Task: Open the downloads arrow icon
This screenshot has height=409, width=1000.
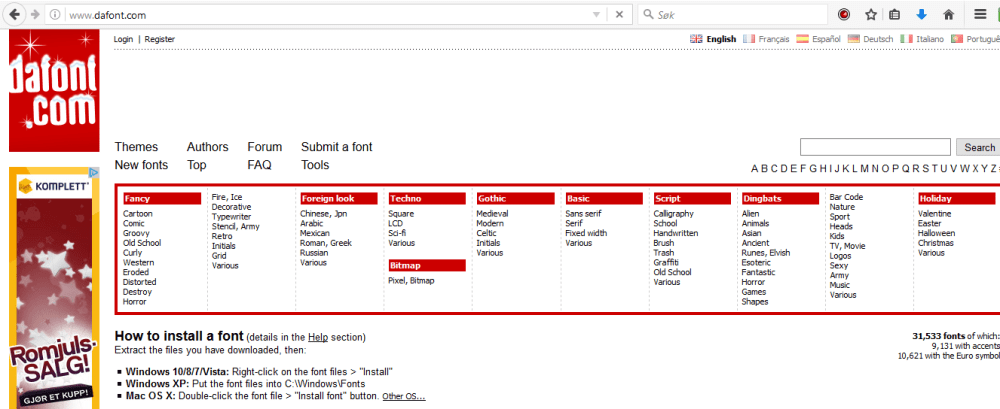Action: (922, 14)
